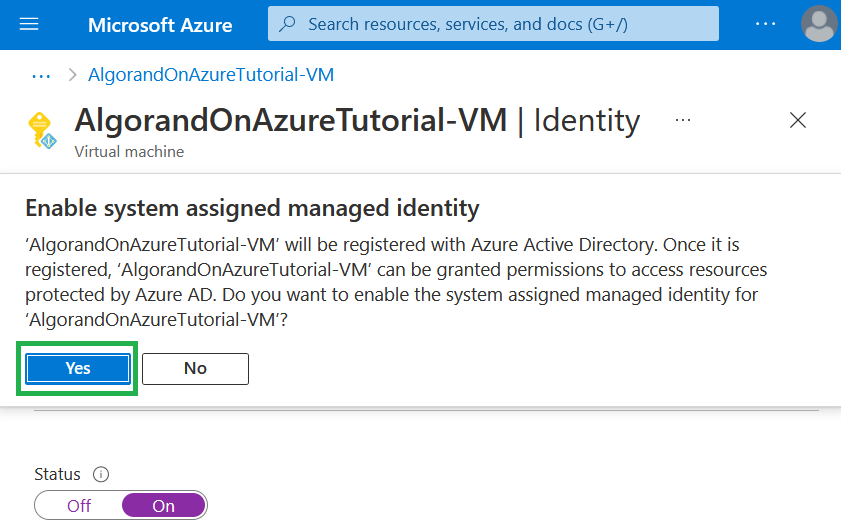Open the ellipsis menu next to Identity title
841x526 pixels.
click(x=683, y=120)
